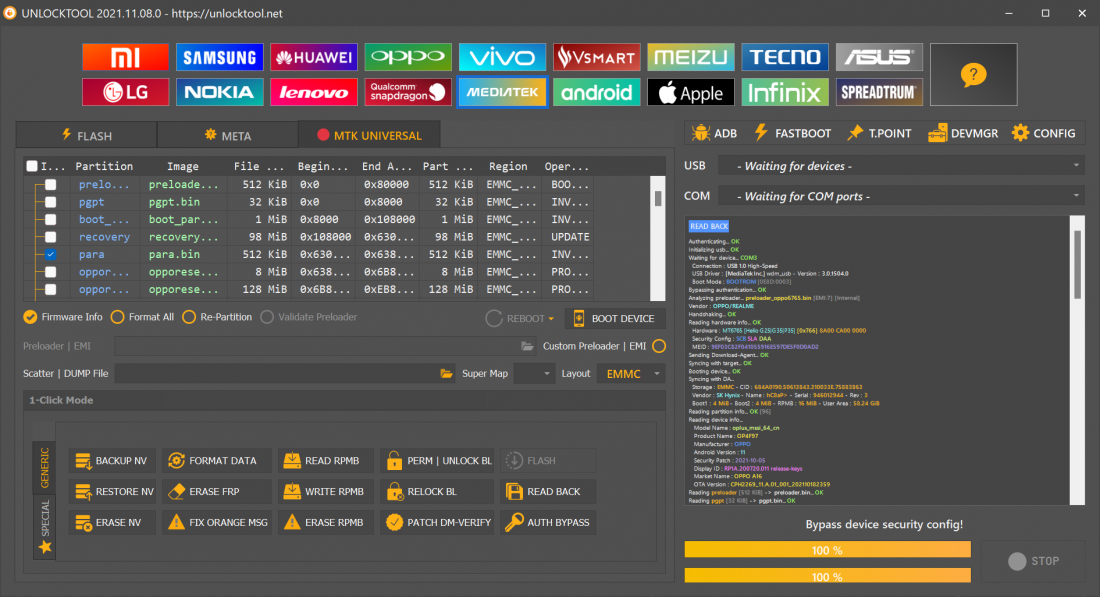Image resolution: width=1100 pixels, height=597 pixels.
Task: Toggle the Firmware Info option
Action: [62, 317]
